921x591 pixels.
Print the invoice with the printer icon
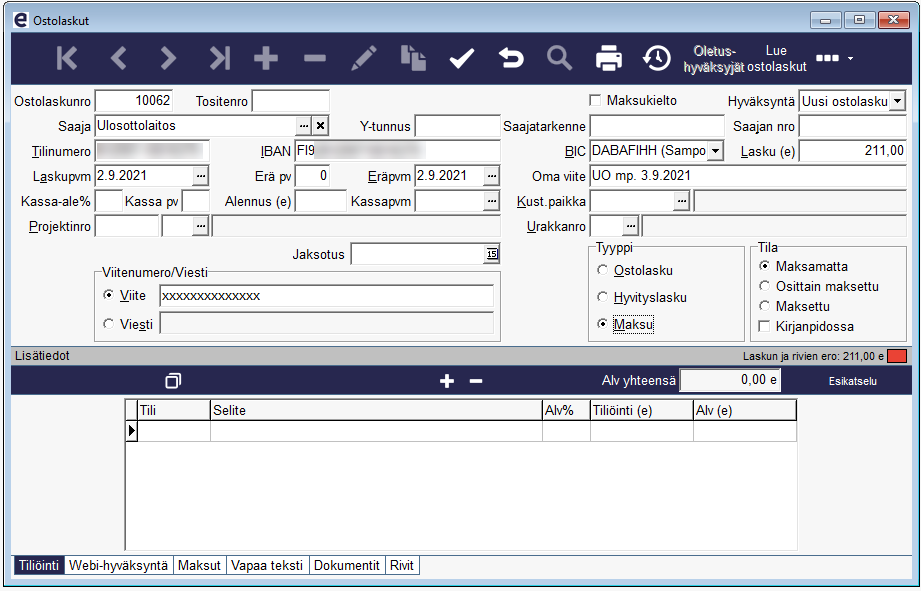point(609,58)
